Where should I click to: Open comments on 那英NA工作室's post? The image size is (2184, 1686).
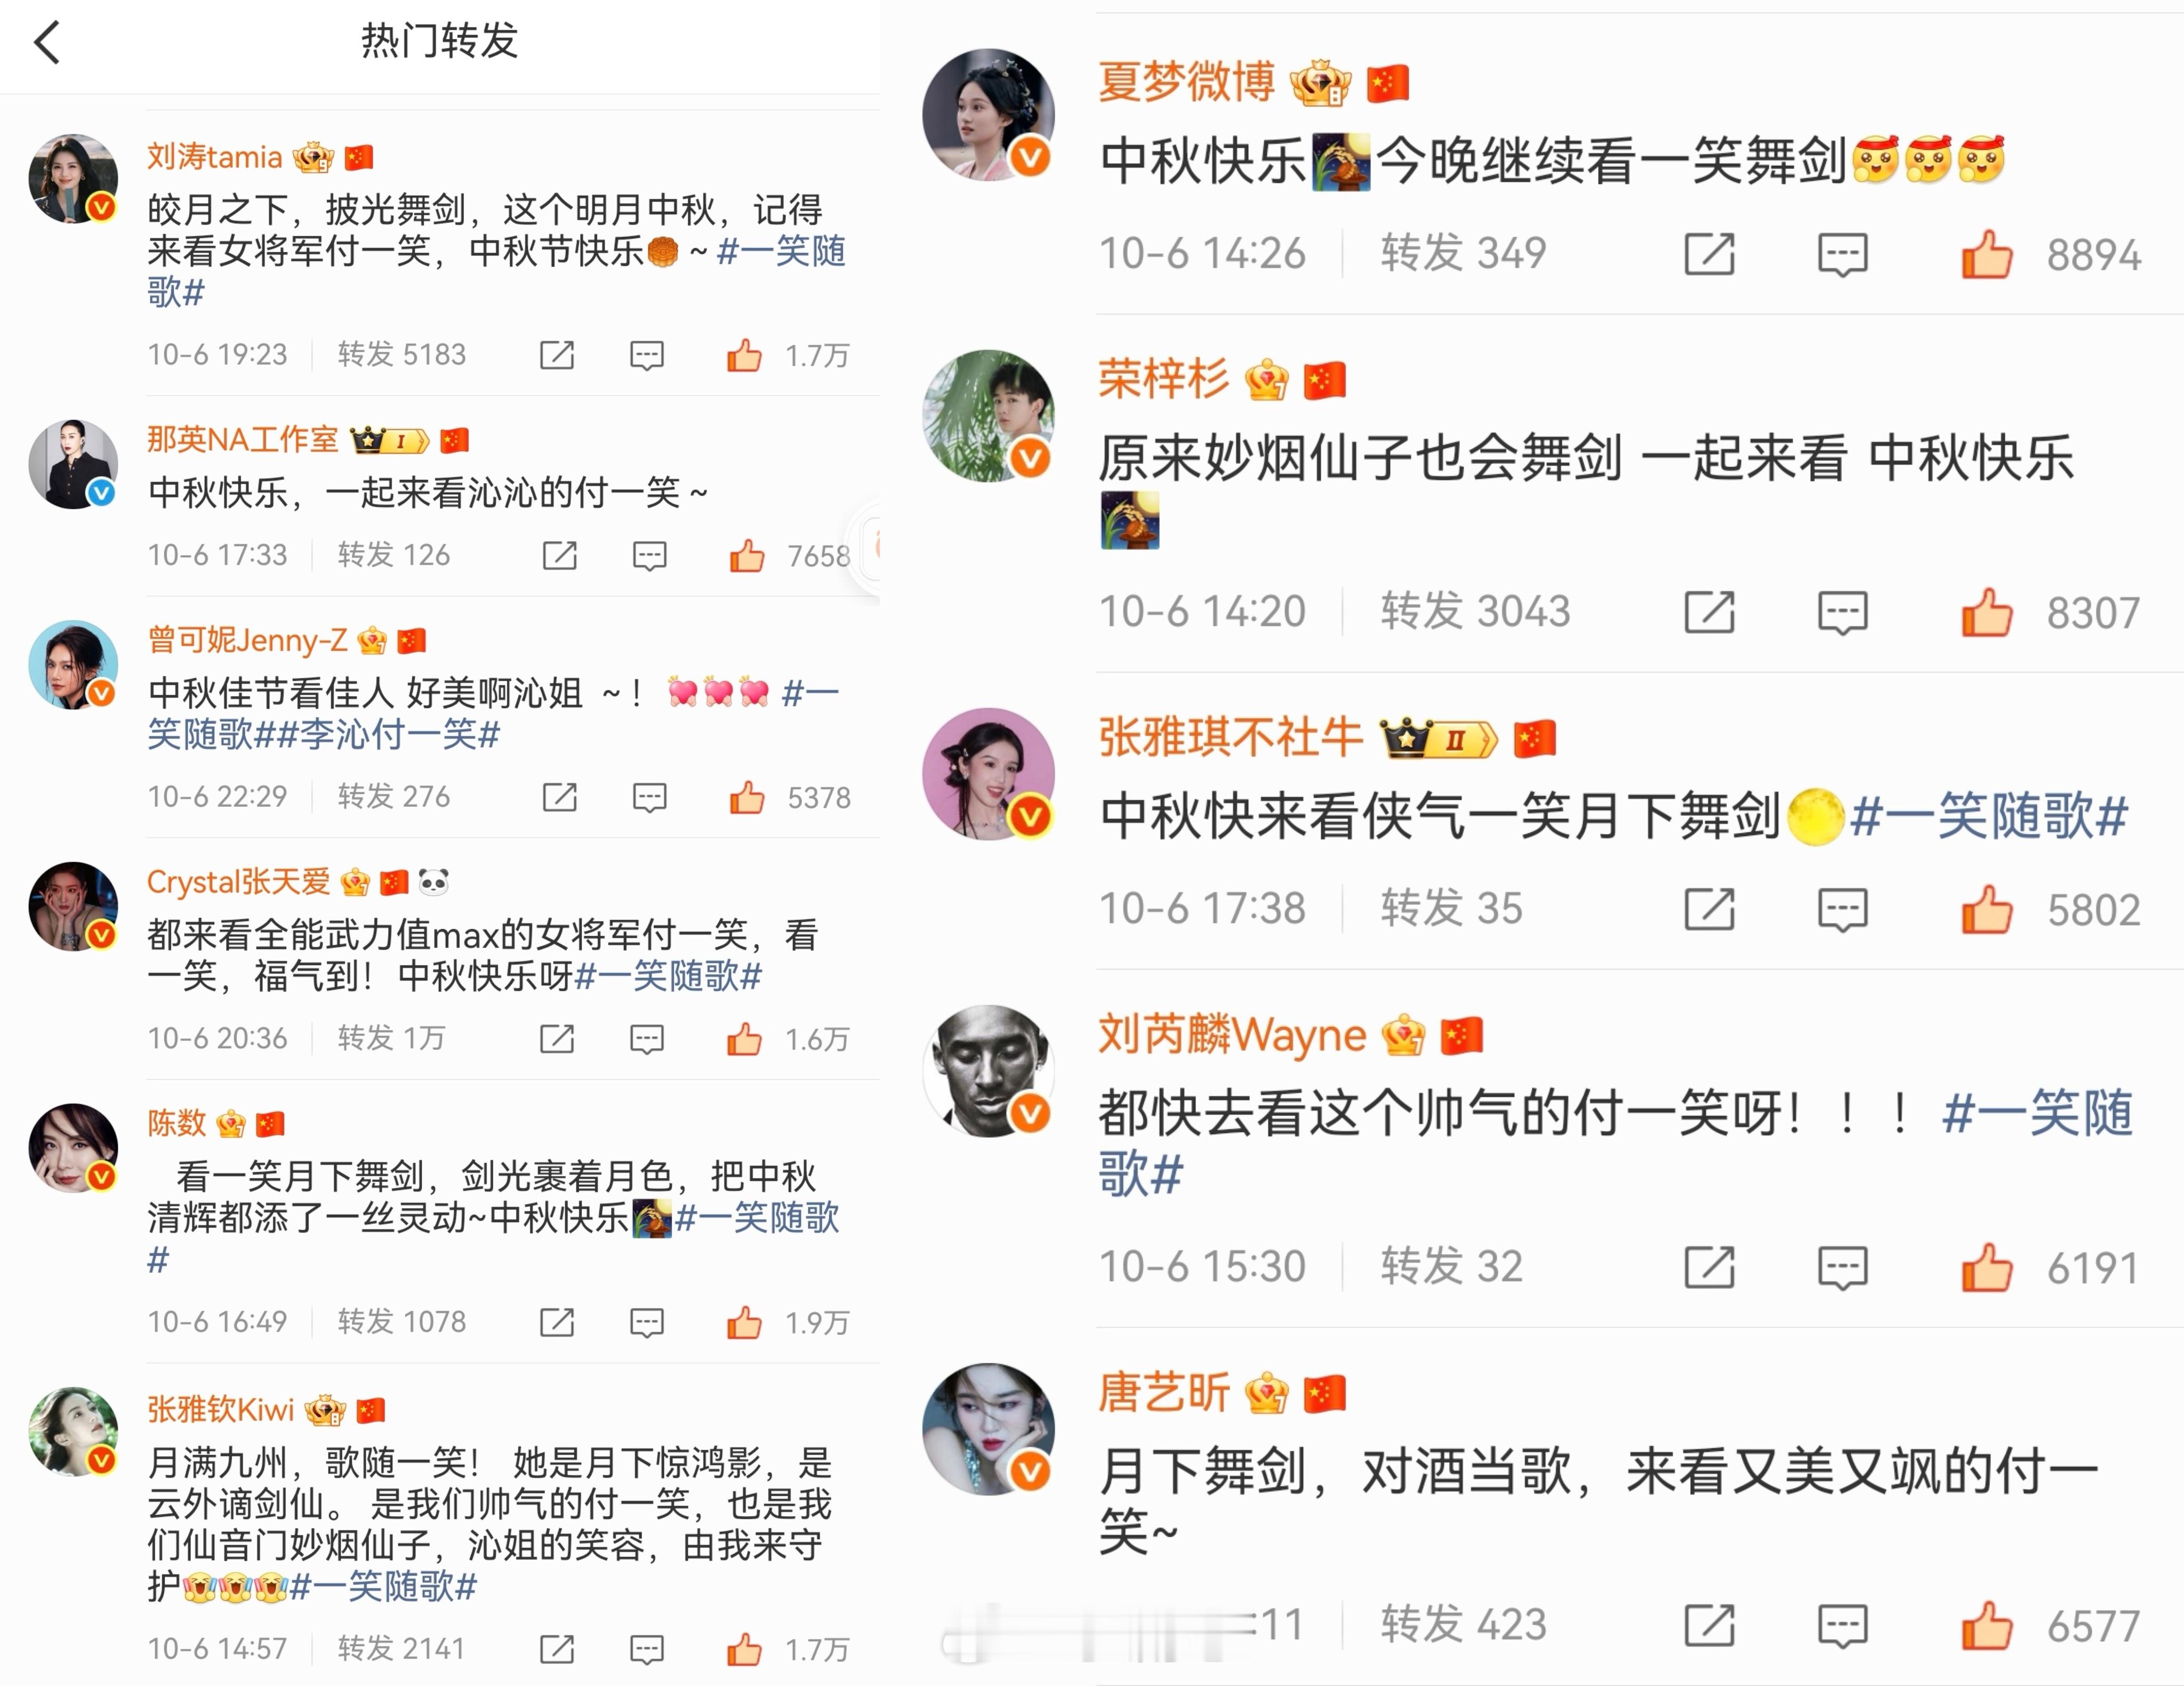coord(649,555)
